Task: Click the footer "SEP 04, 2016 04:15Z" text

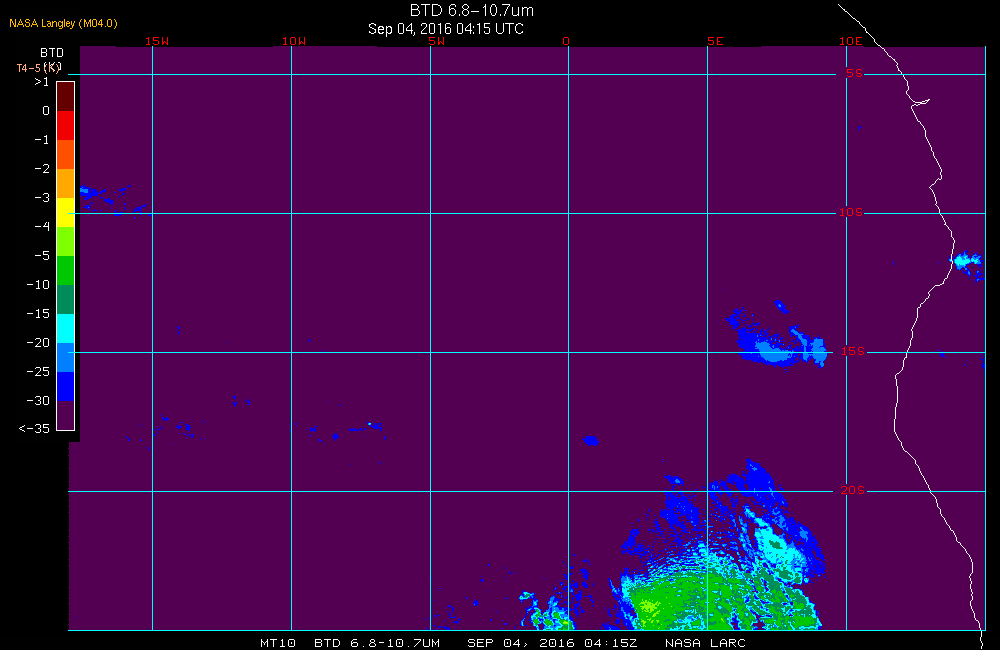Action: pyautogui.click(x=552, y=643)
